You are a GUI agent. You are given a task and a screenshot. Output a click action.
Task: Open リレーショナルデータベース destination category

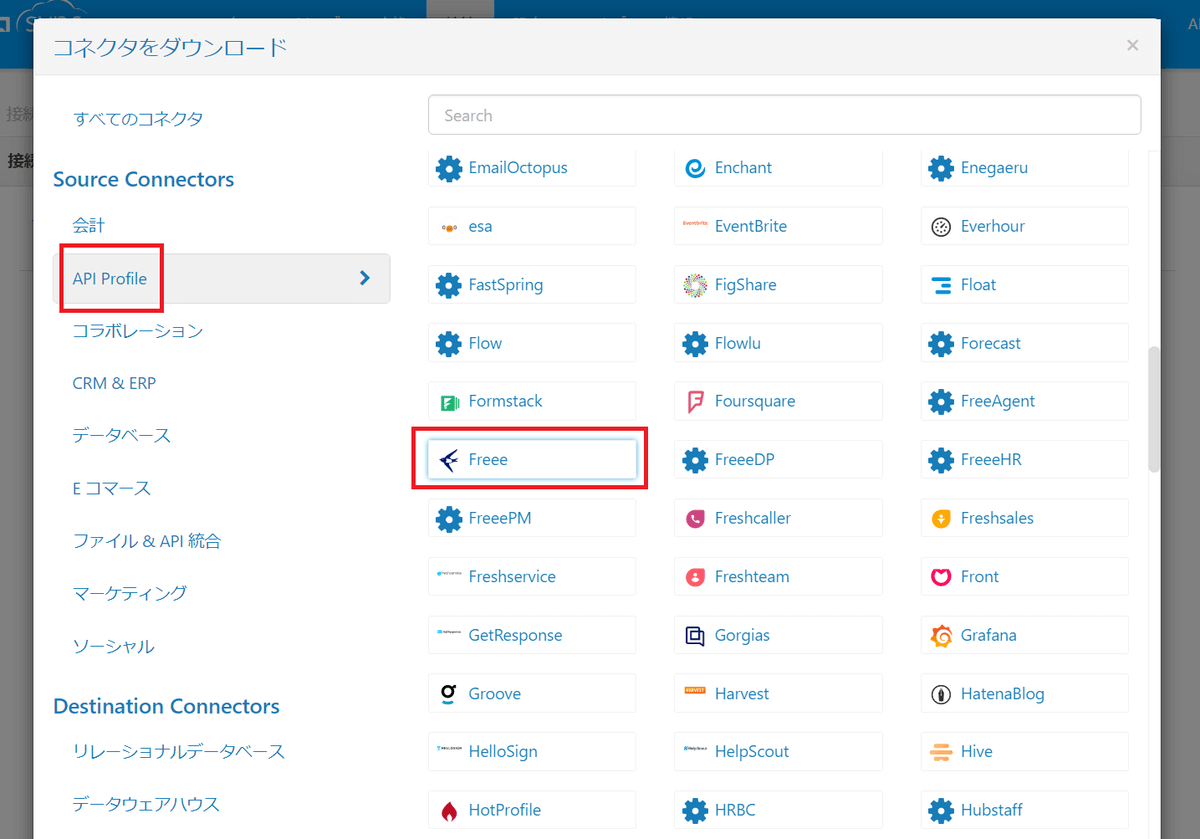179,751
